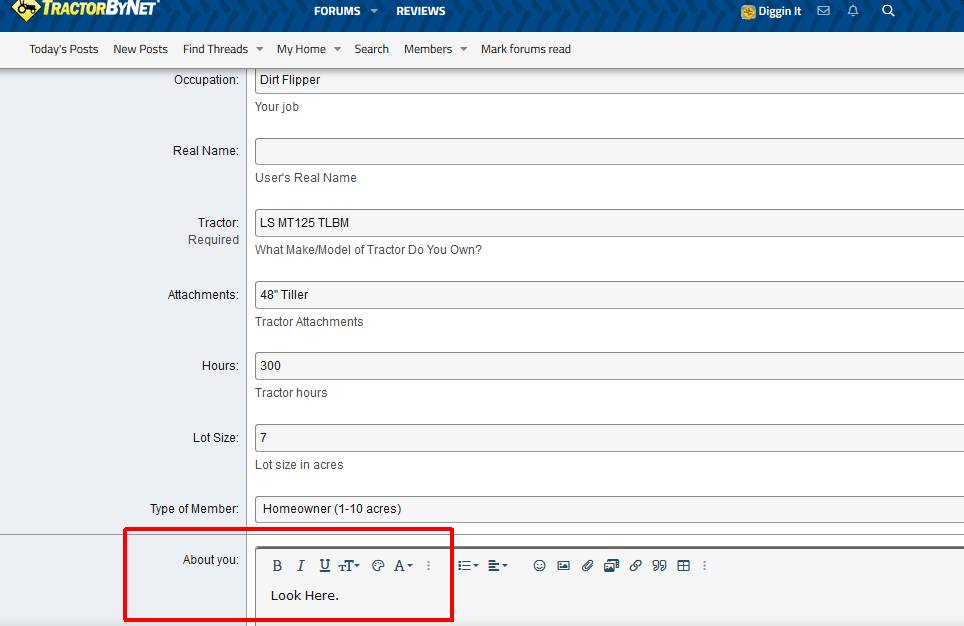Attach a file with the paperclip icon
This screenshot has width=964, height=626.
pos(587,566)
